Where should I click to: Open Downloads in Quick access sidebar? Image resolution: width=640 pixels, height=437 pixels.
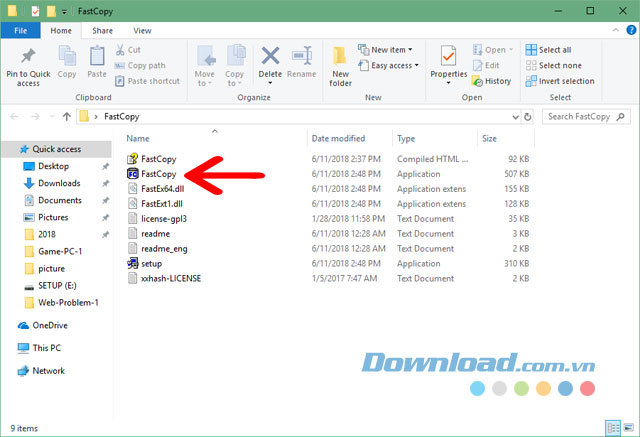[60, 183]
